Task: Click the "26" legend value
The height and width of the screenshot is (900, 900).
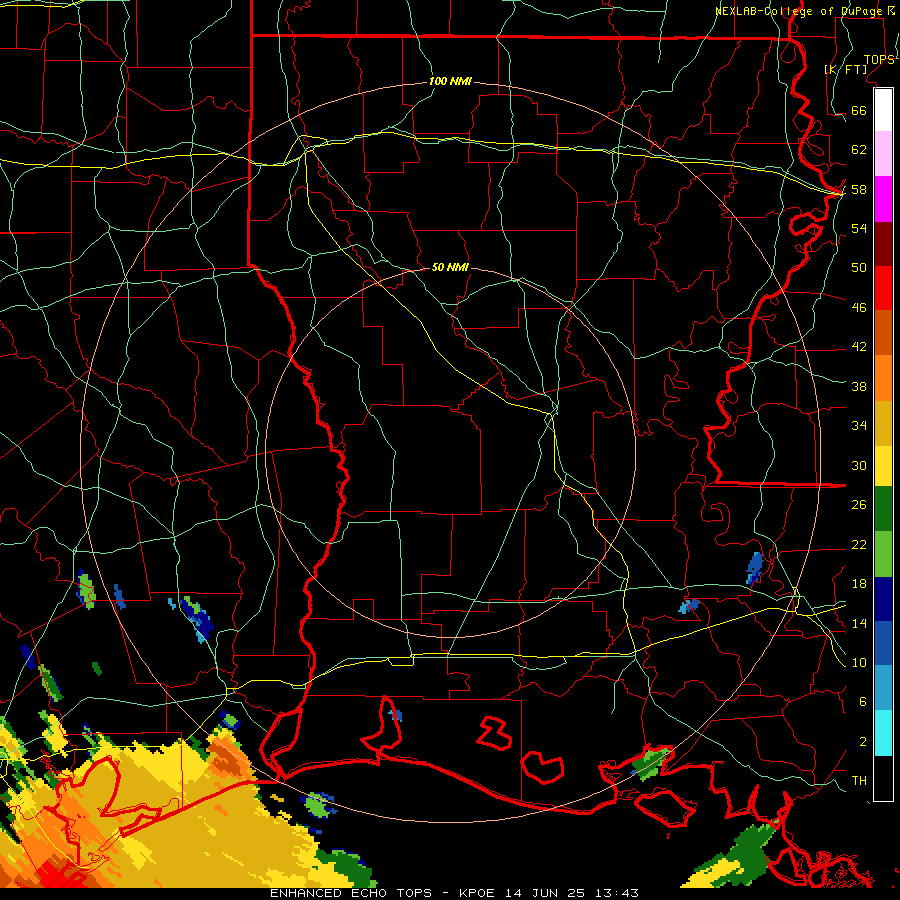Action: pyautogui.click(x=859, y=505)
